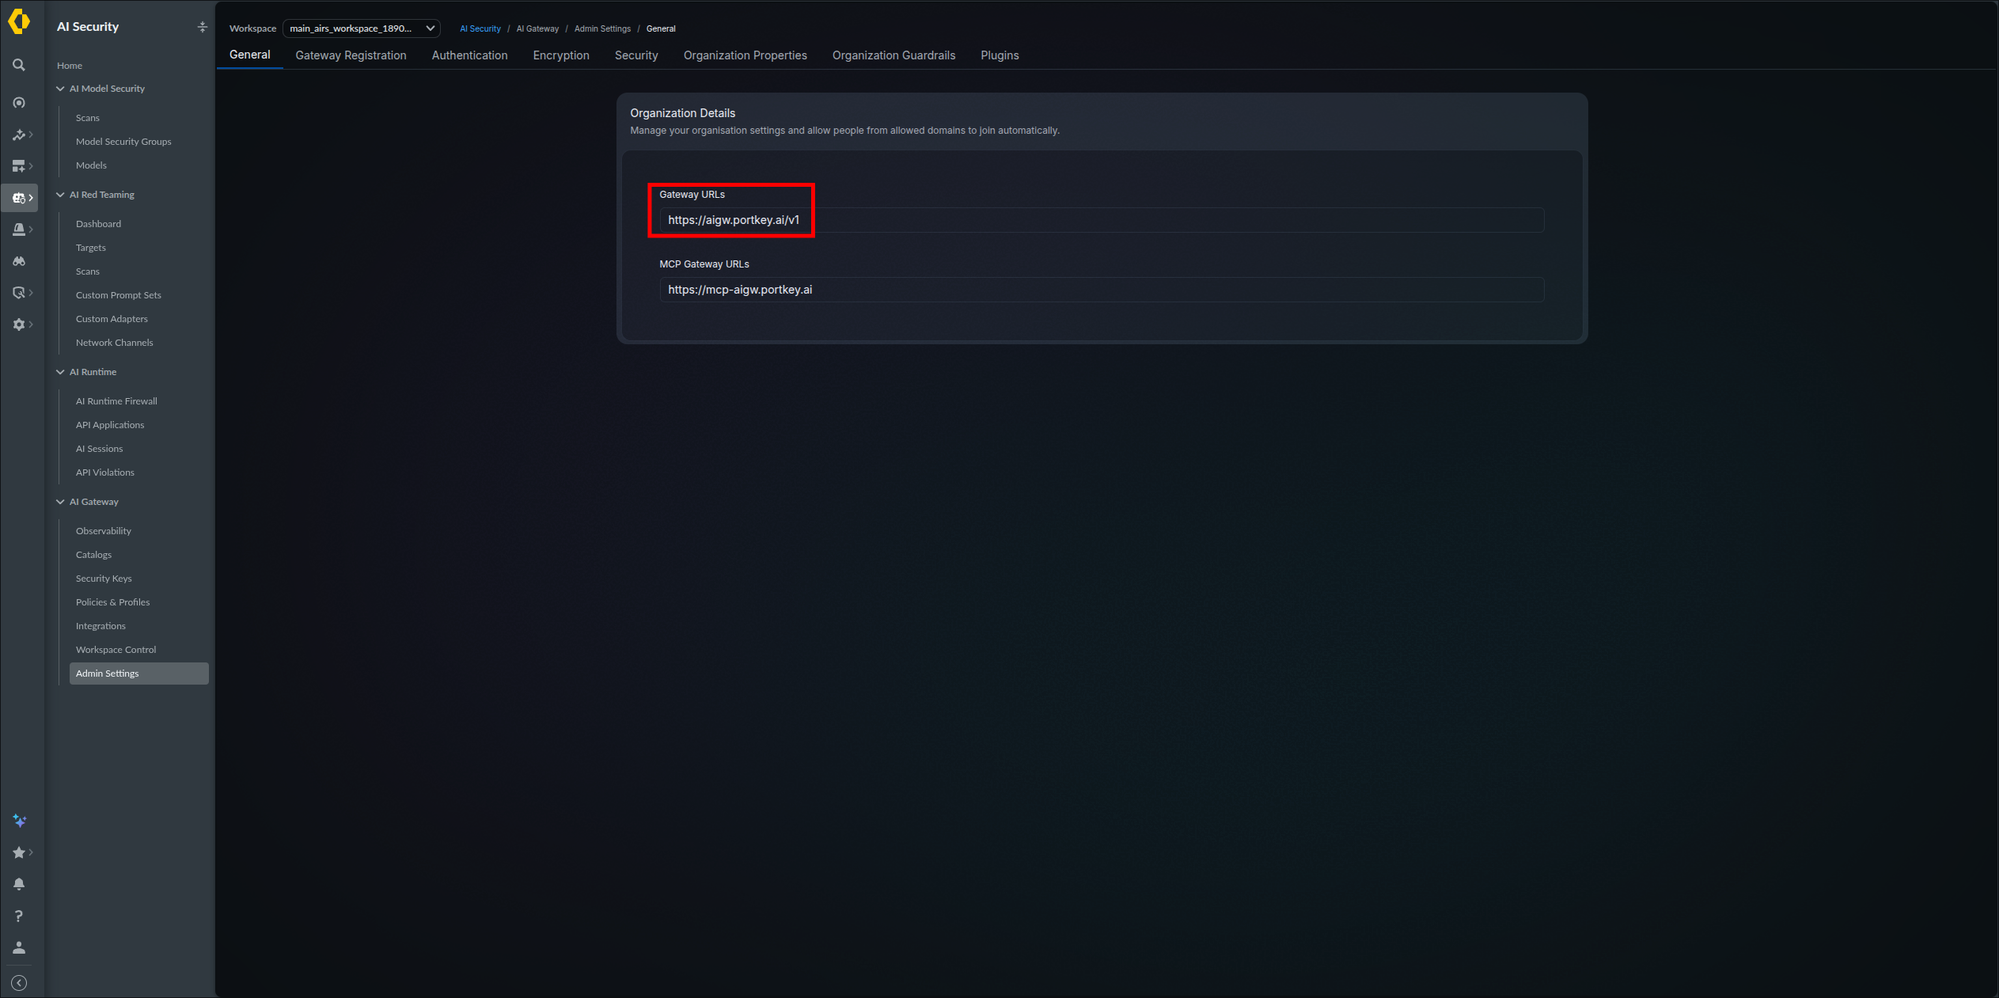Open Security Keys in sidebar

point(104,579)
